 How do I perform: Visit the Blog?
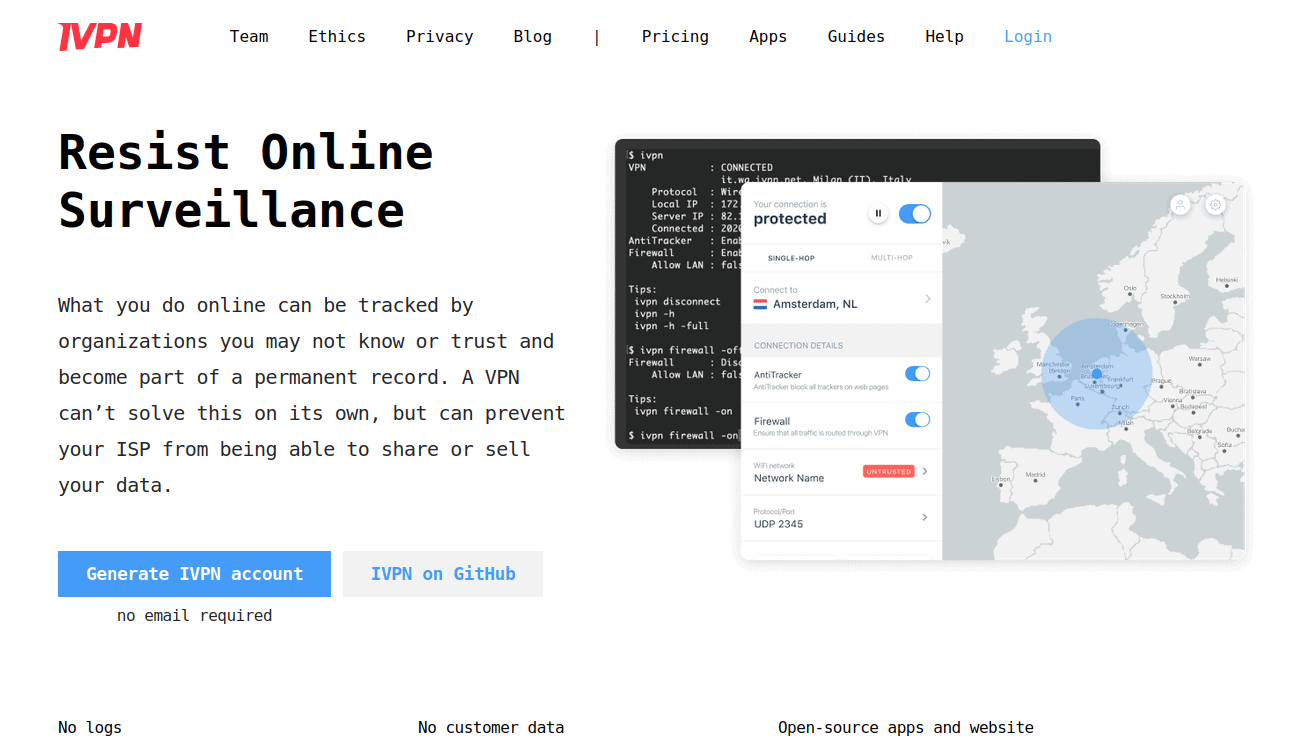(x=532, y=36)
